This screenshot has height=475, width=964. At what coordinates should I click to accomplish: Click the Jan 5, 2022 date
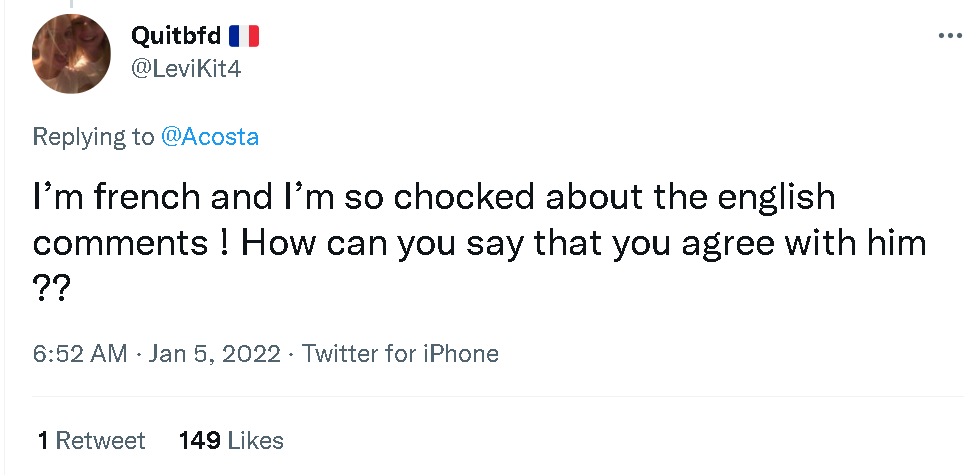(212, 353)
